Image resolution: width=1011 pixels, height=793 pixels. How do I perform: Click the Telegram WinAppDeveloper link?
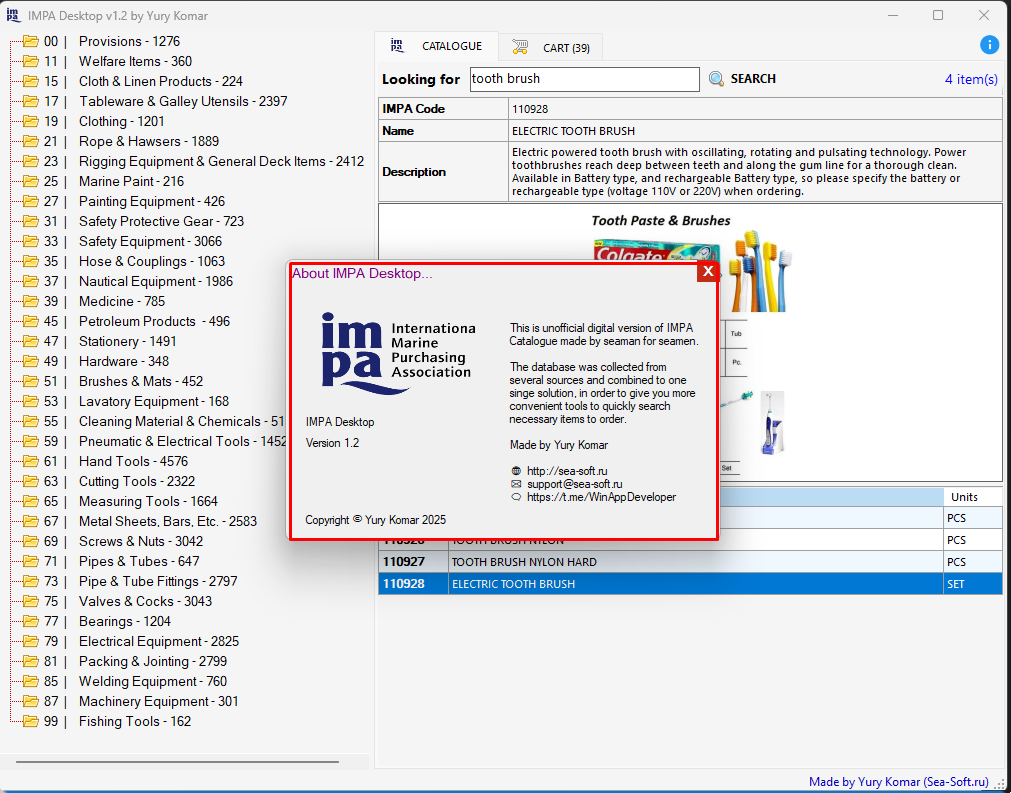[601, 496]
